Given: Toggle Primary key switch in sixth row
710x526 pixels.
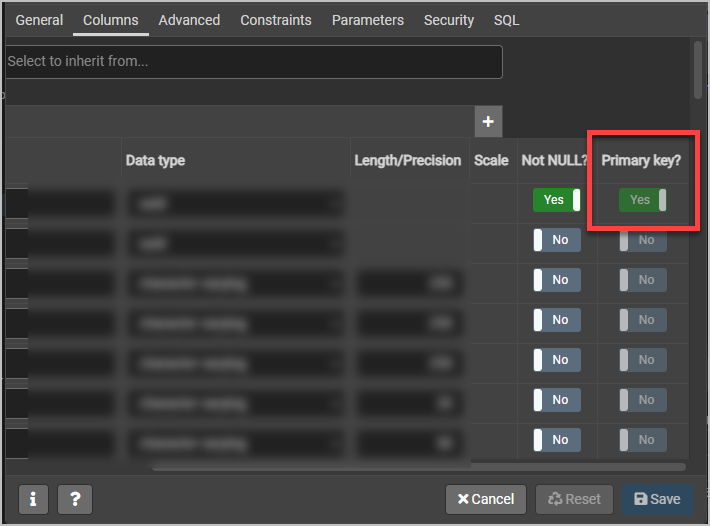Looking at the screenshot, I should [x=643, y=400].
